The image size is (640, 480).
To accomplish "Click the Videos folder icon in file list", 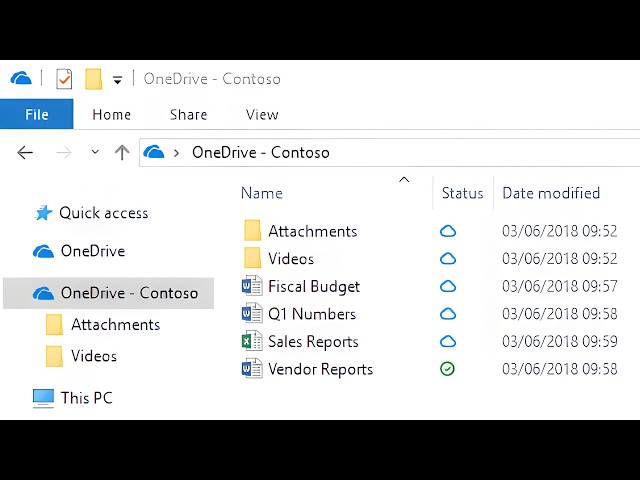I will [x=252, y=258].
